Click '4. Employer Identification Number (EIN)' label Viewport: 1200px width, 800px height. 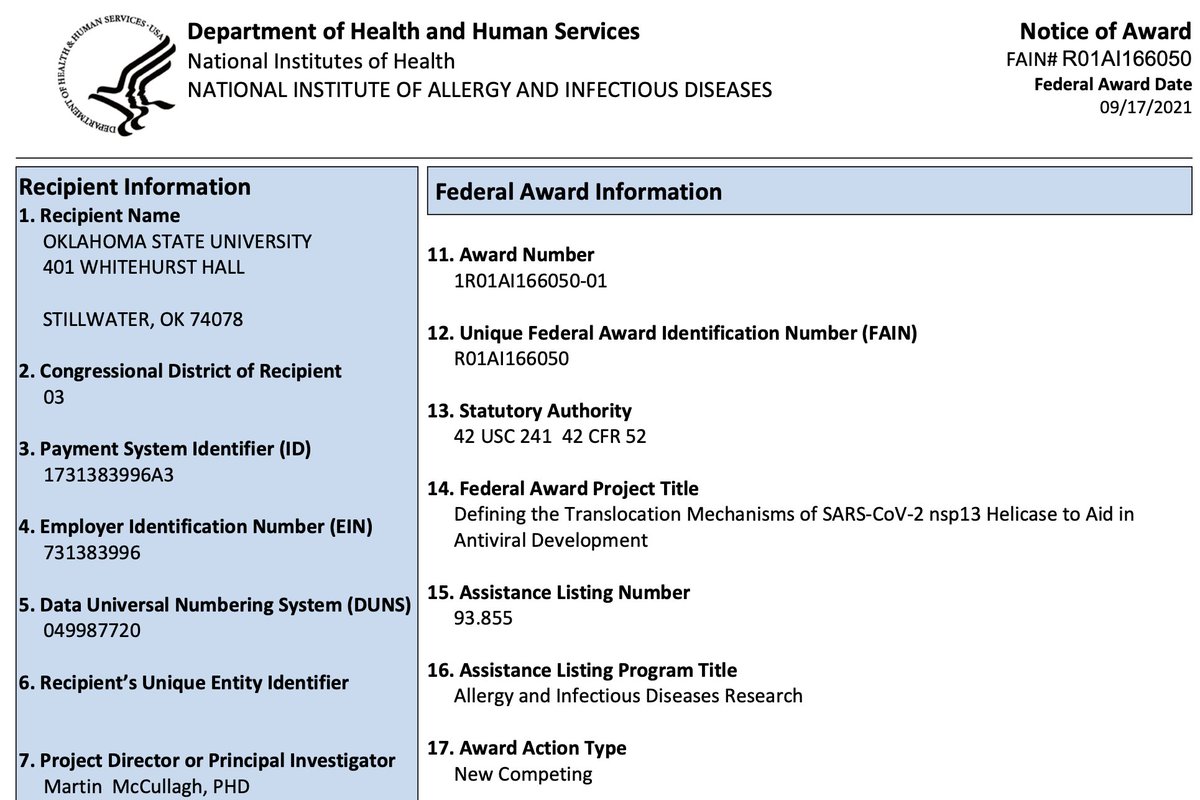click(x=196, y=527)
